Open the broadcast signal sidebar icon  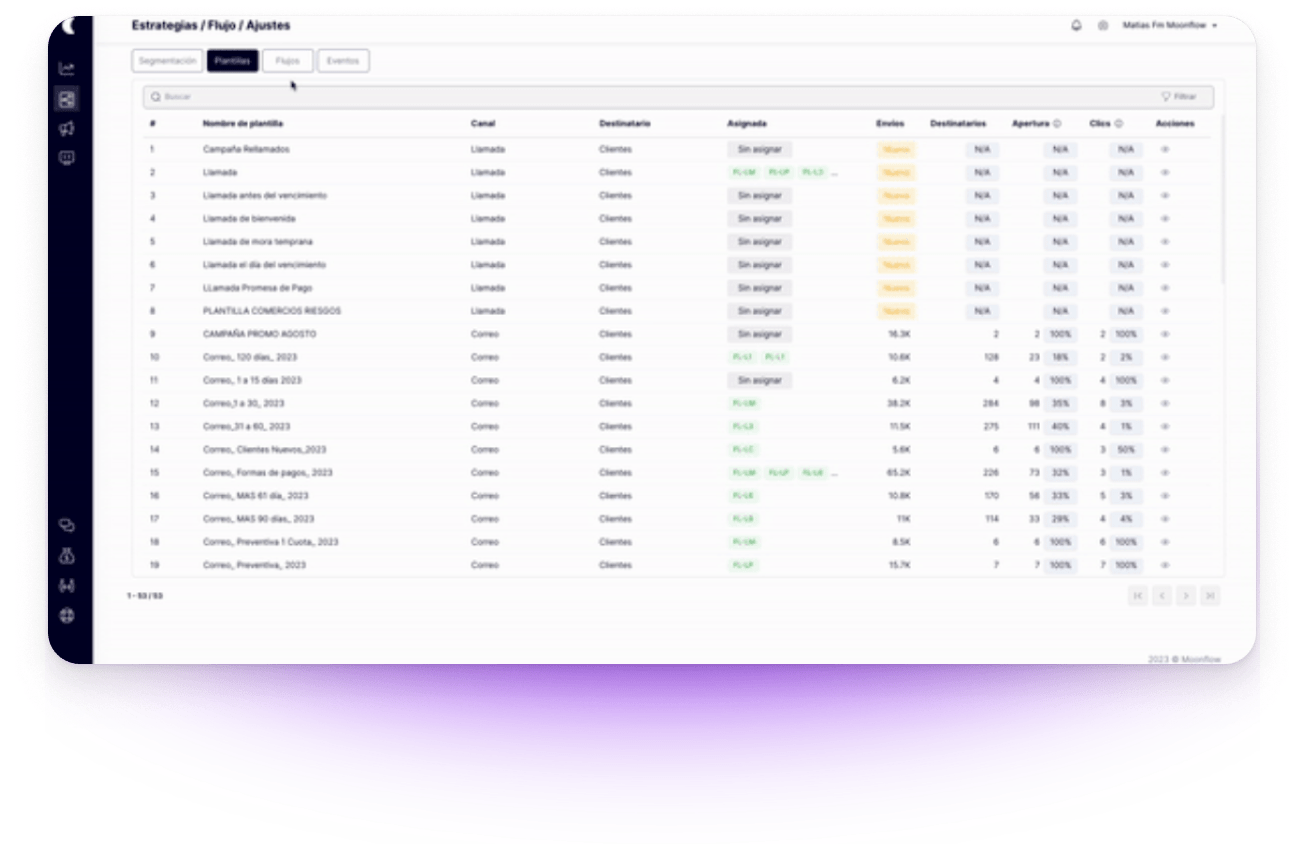[67, 586]
